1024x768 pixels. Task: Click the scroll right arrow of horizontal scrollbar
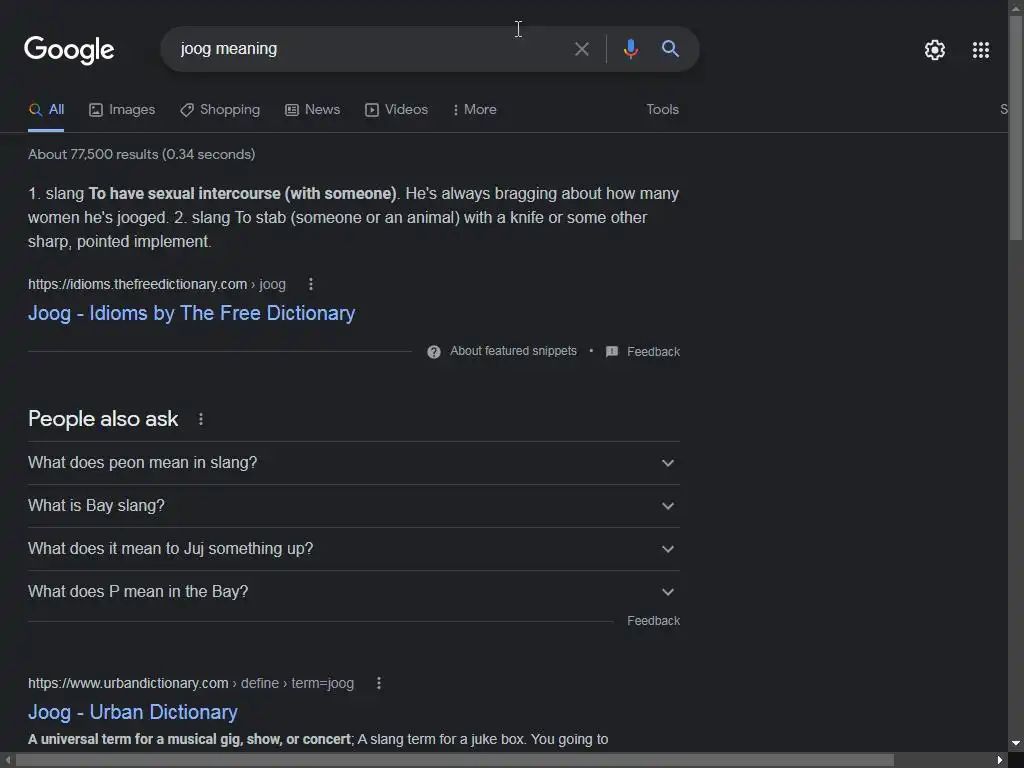click(1000, 760)
